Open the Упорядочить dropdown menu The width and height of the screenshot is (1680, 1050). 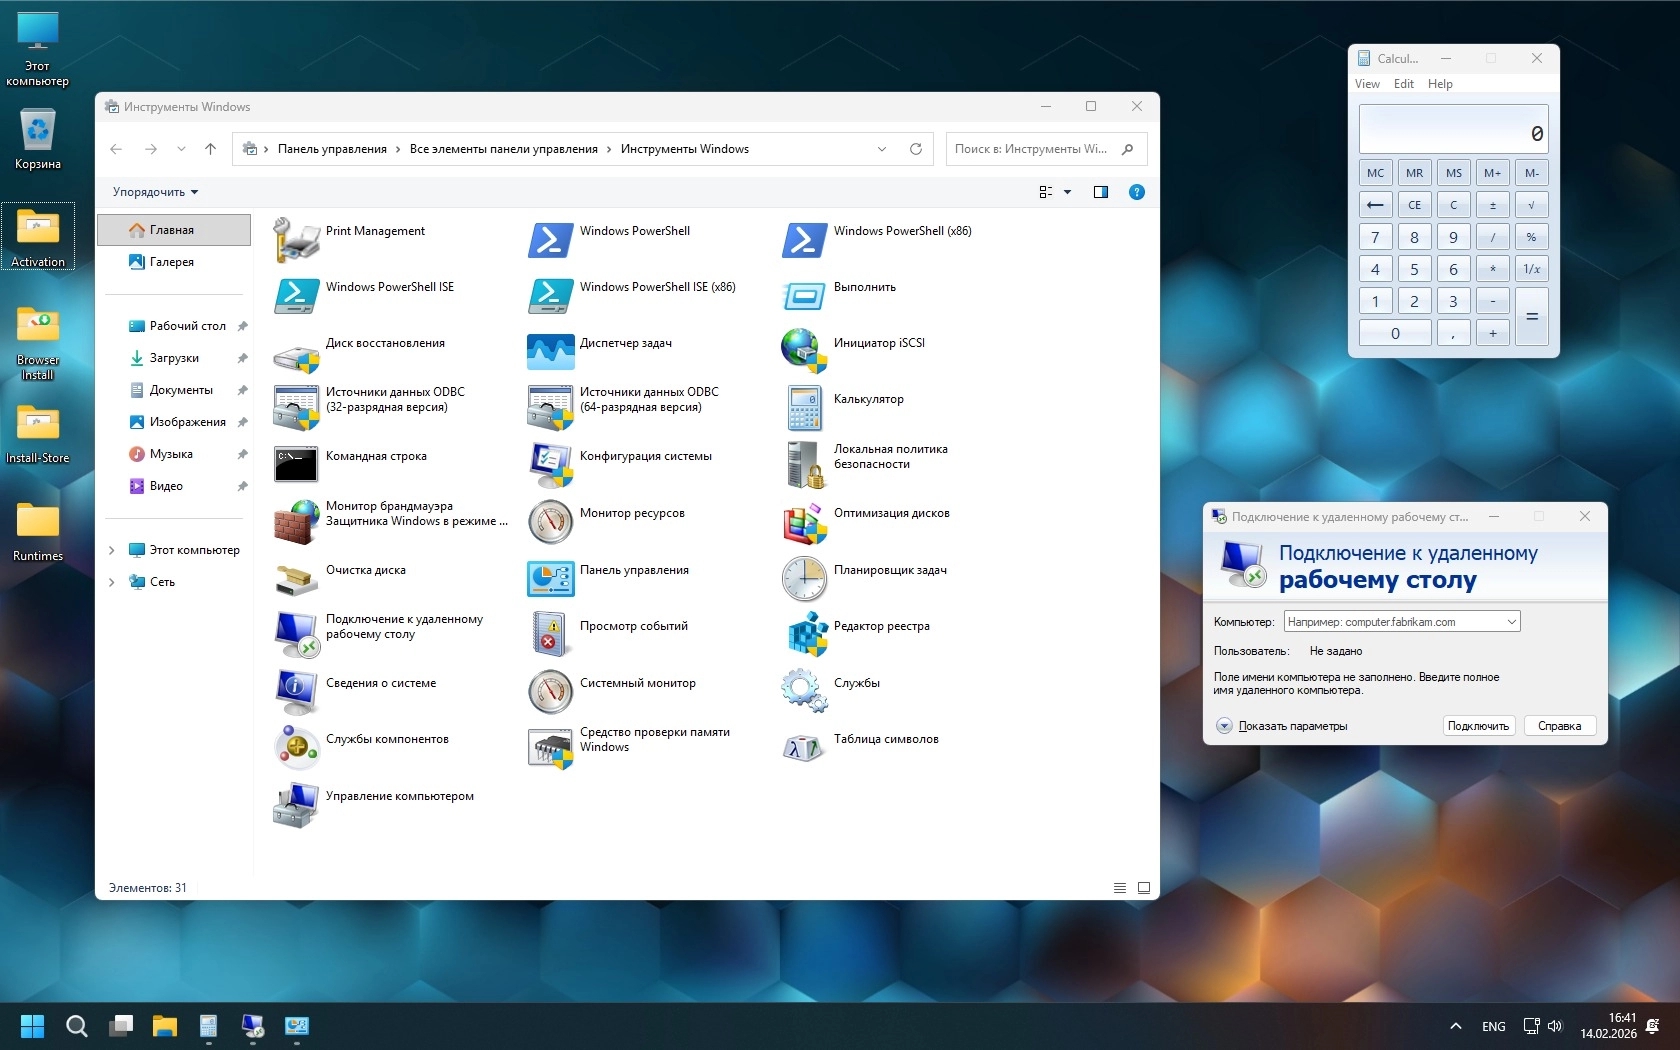(x=155, y=192)
